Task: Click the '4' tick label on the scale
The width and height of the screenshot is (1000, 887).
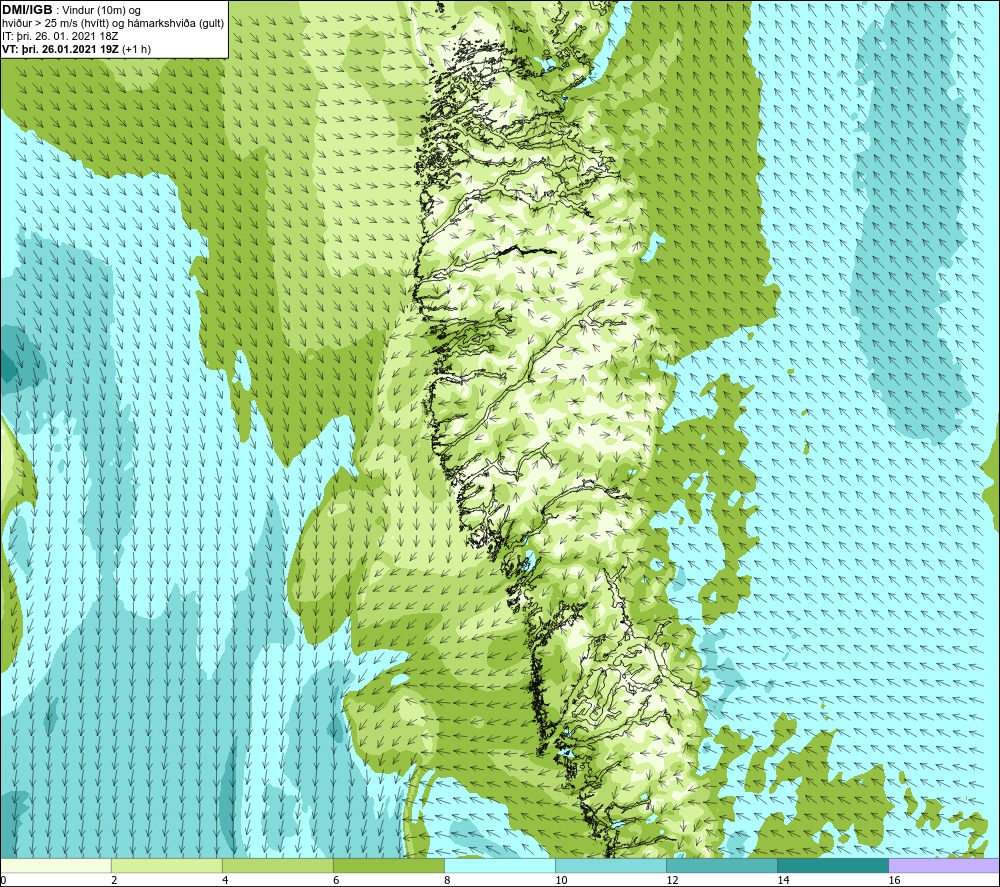Action: coord(225,881)
